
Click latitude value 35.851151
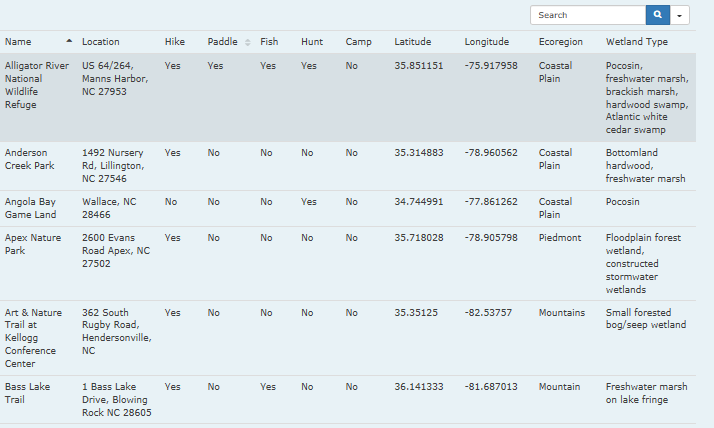[419, 66]
